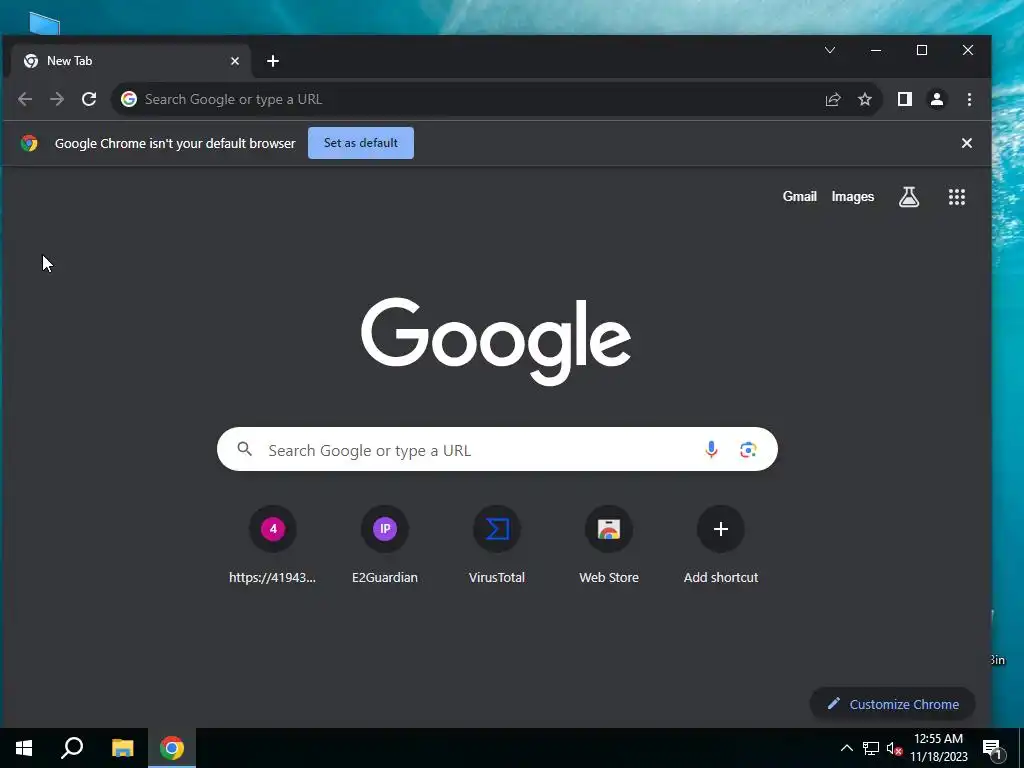The height and width of the screenshot is (768, 1024).
Task: Close the New Tab tab
Action: (x=234, y=61)
